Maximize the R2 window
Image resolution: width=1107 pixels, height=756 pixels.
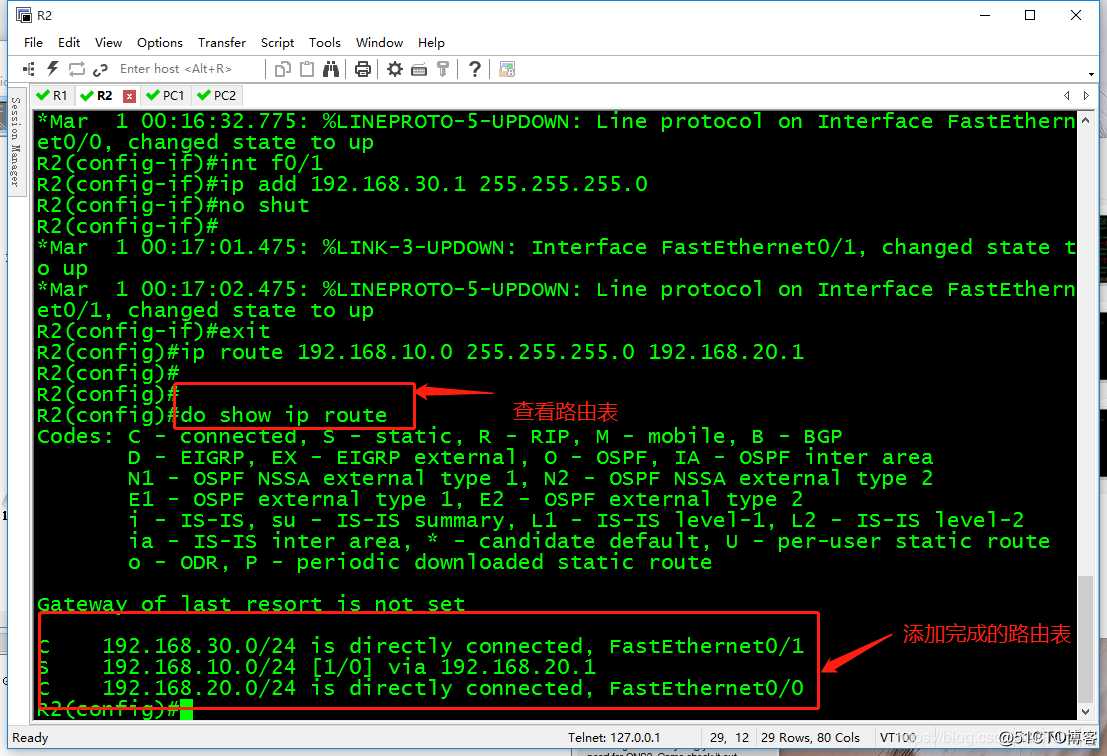coord(1030,16)
